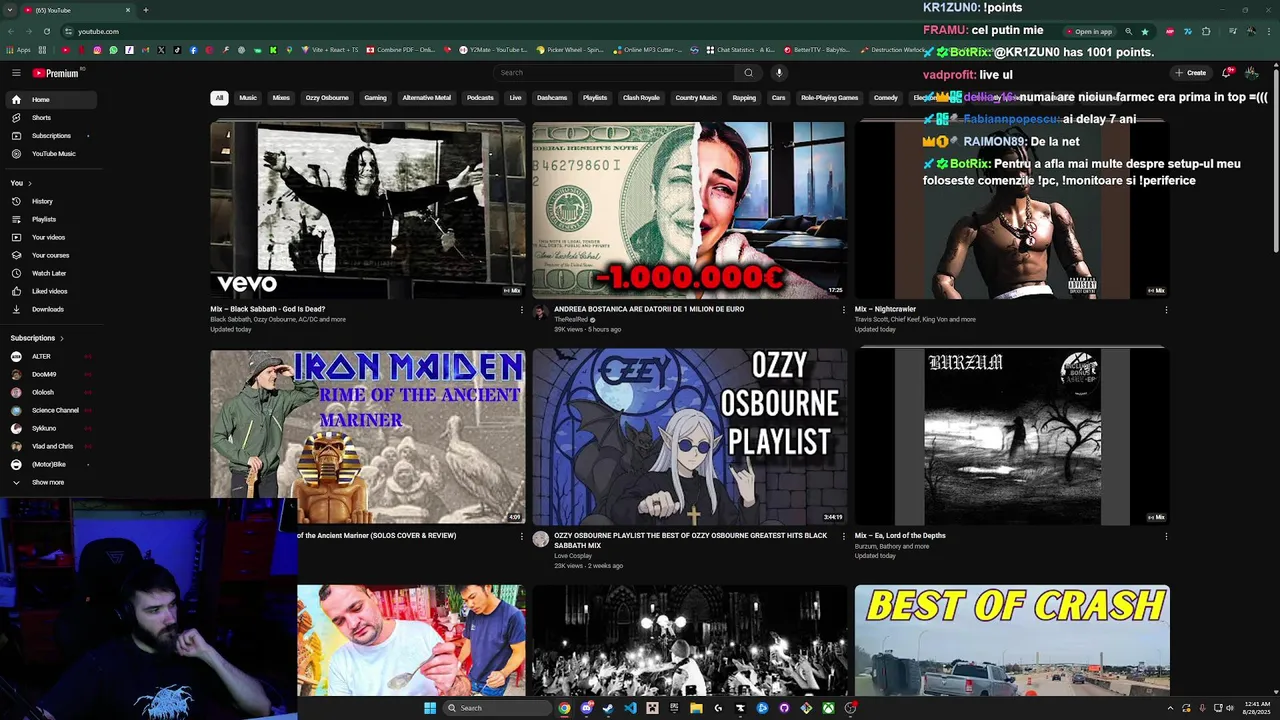This screenshot has width=1280, height=720.
Task: Select the Ozzy Osbourne filter chip
Action: click(327, 98)
